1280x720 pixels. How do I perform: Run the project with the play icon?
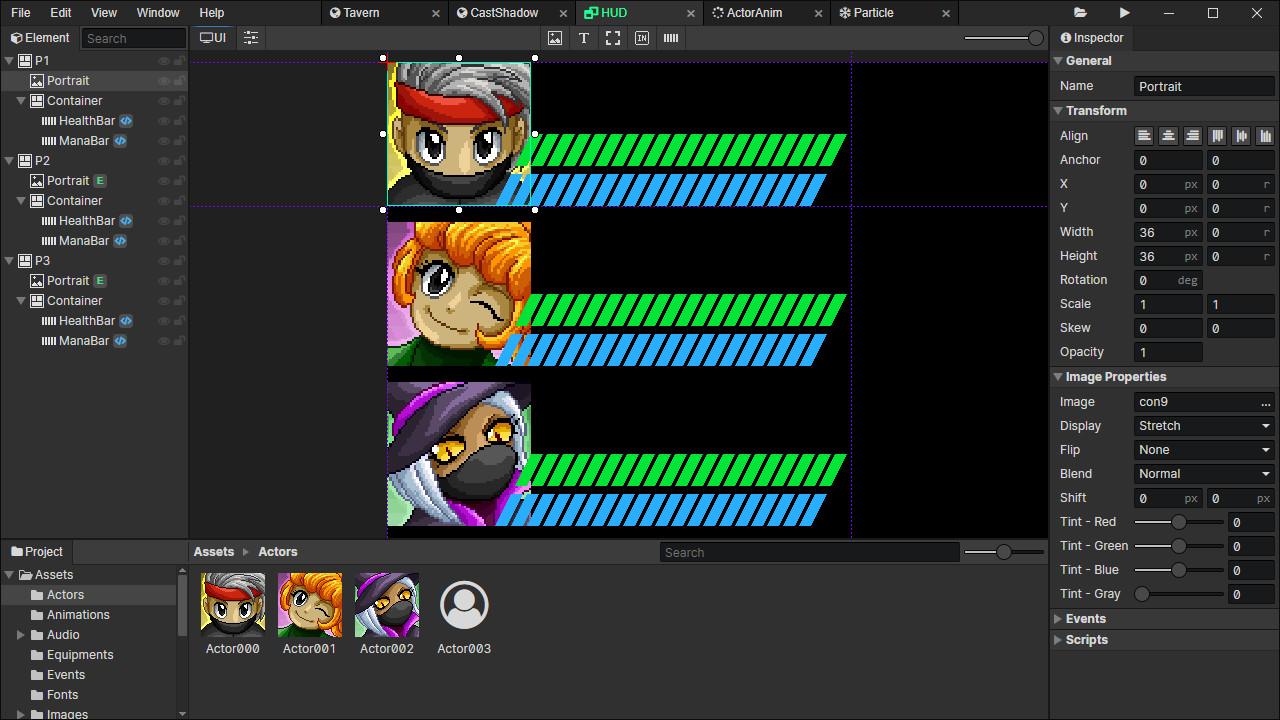pyautogui.click(x=1124, y=13)
